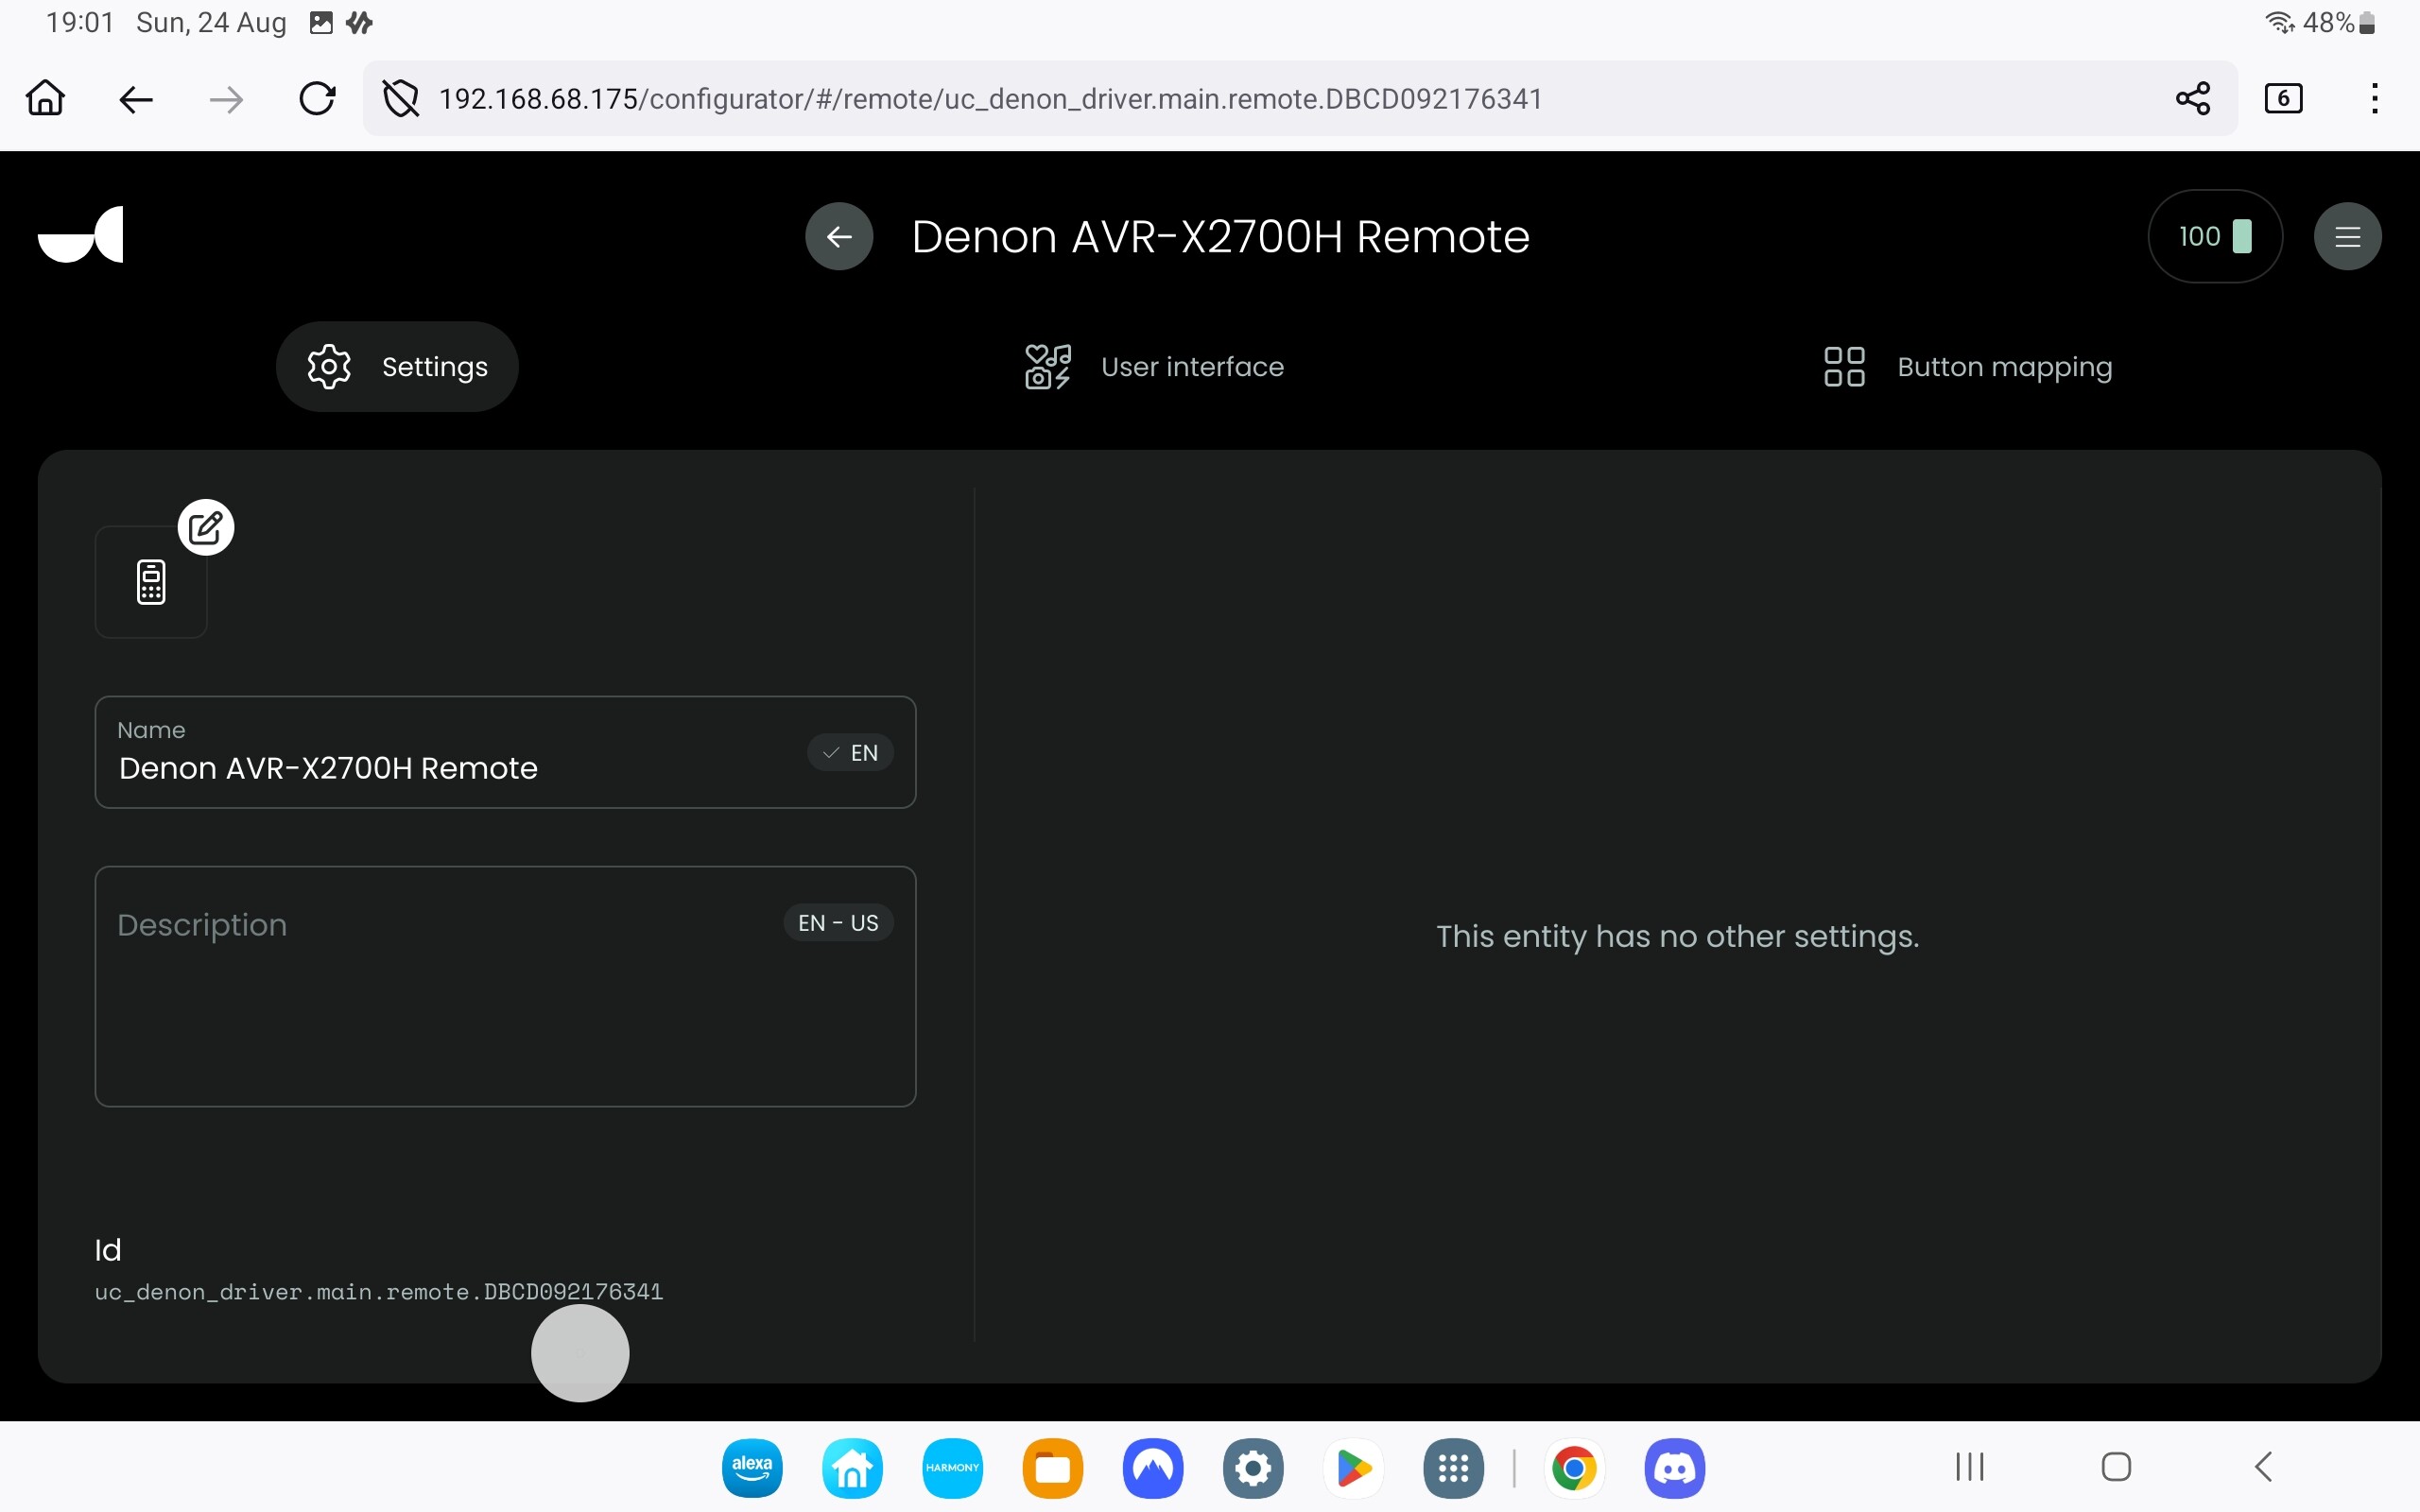Image resolution: width=2420 pixels, height=1512 pixels.
Task: Open the orange files app
Action: click(x=1052, y=1468)
